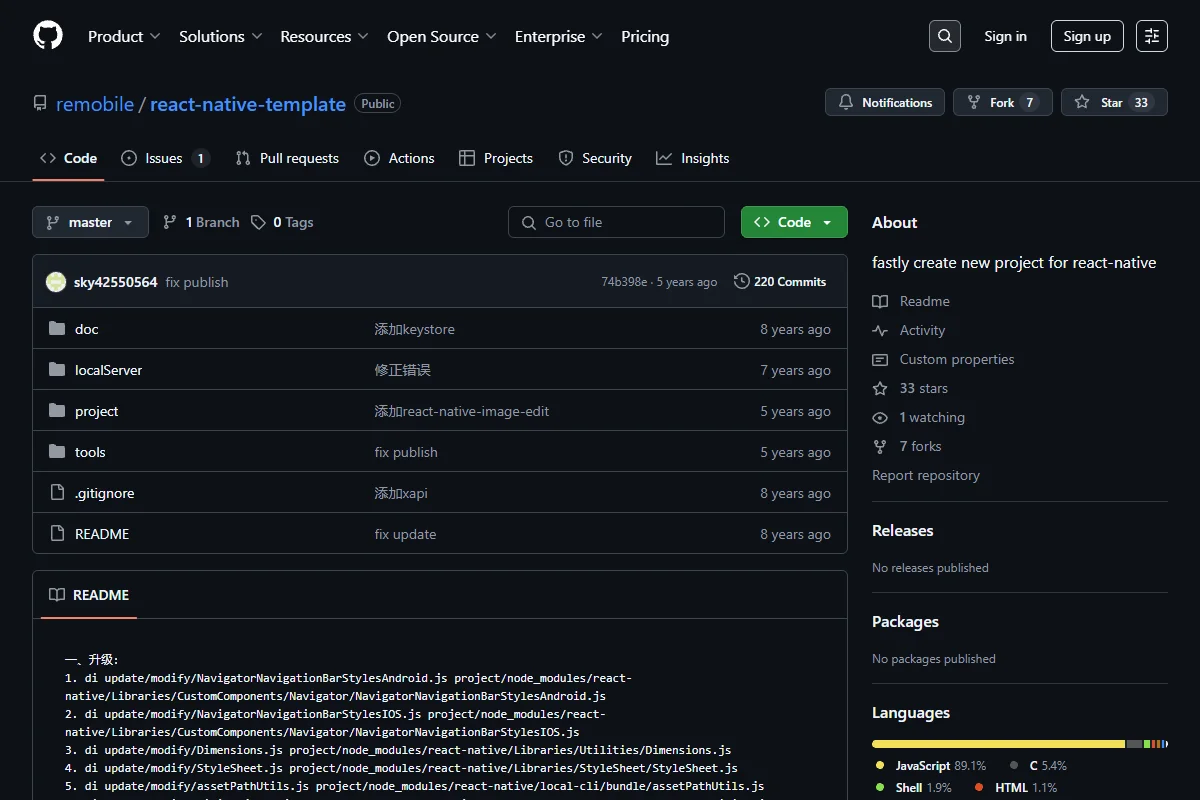Expand the master branch dropdown
The height and width of the screenshot is (800, 1200).
click(x=90, y=222)
